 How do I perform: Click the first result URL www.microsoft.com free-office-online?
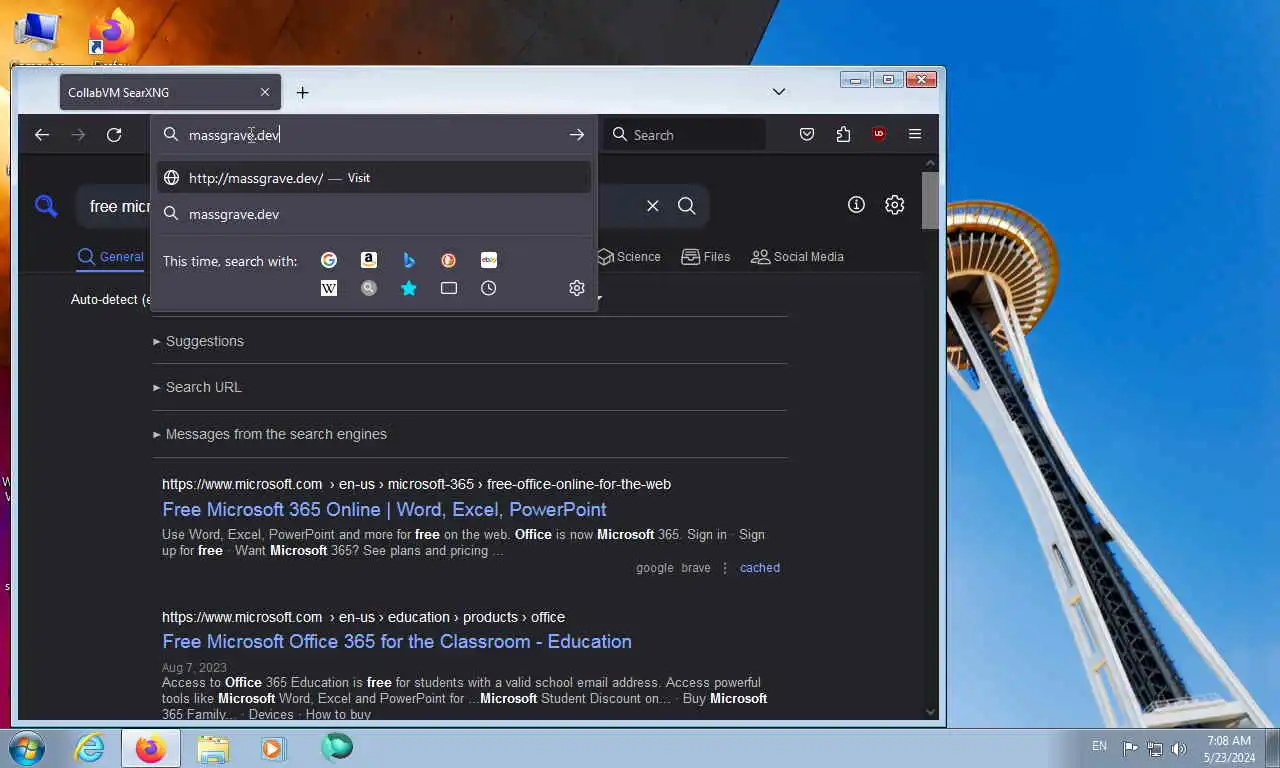416,484
